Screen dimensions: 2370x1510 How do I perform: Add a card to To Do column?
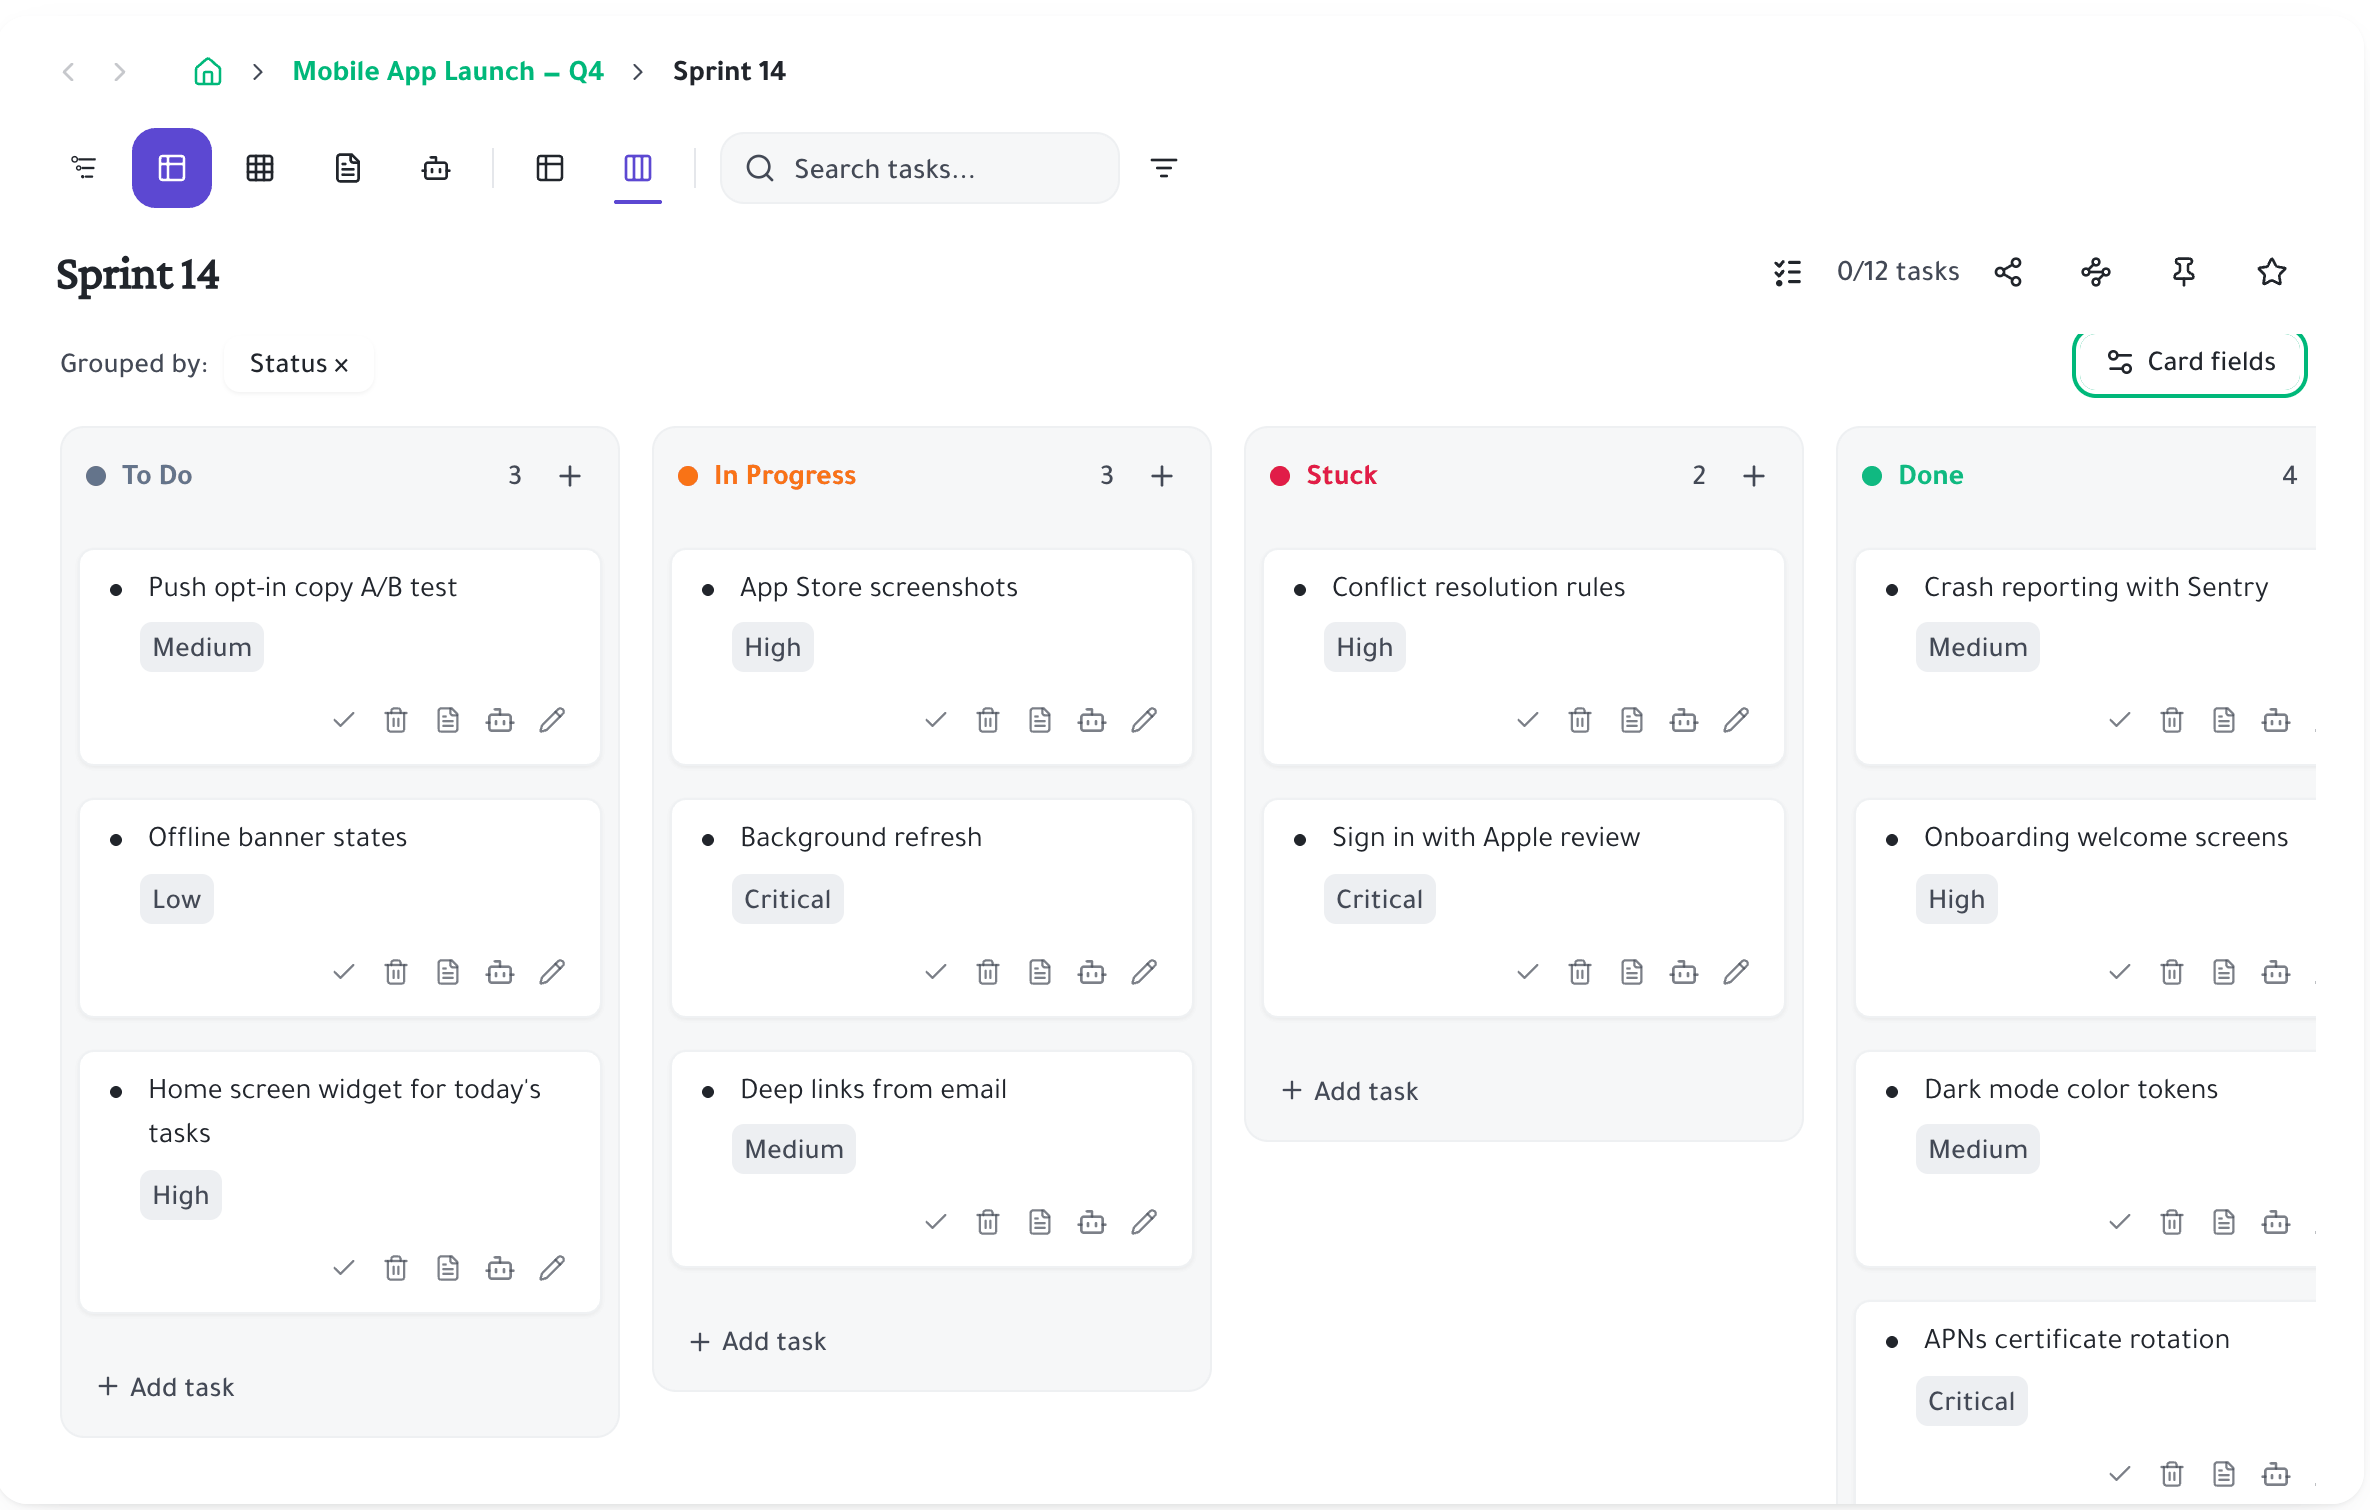click(x=570, y=476)
